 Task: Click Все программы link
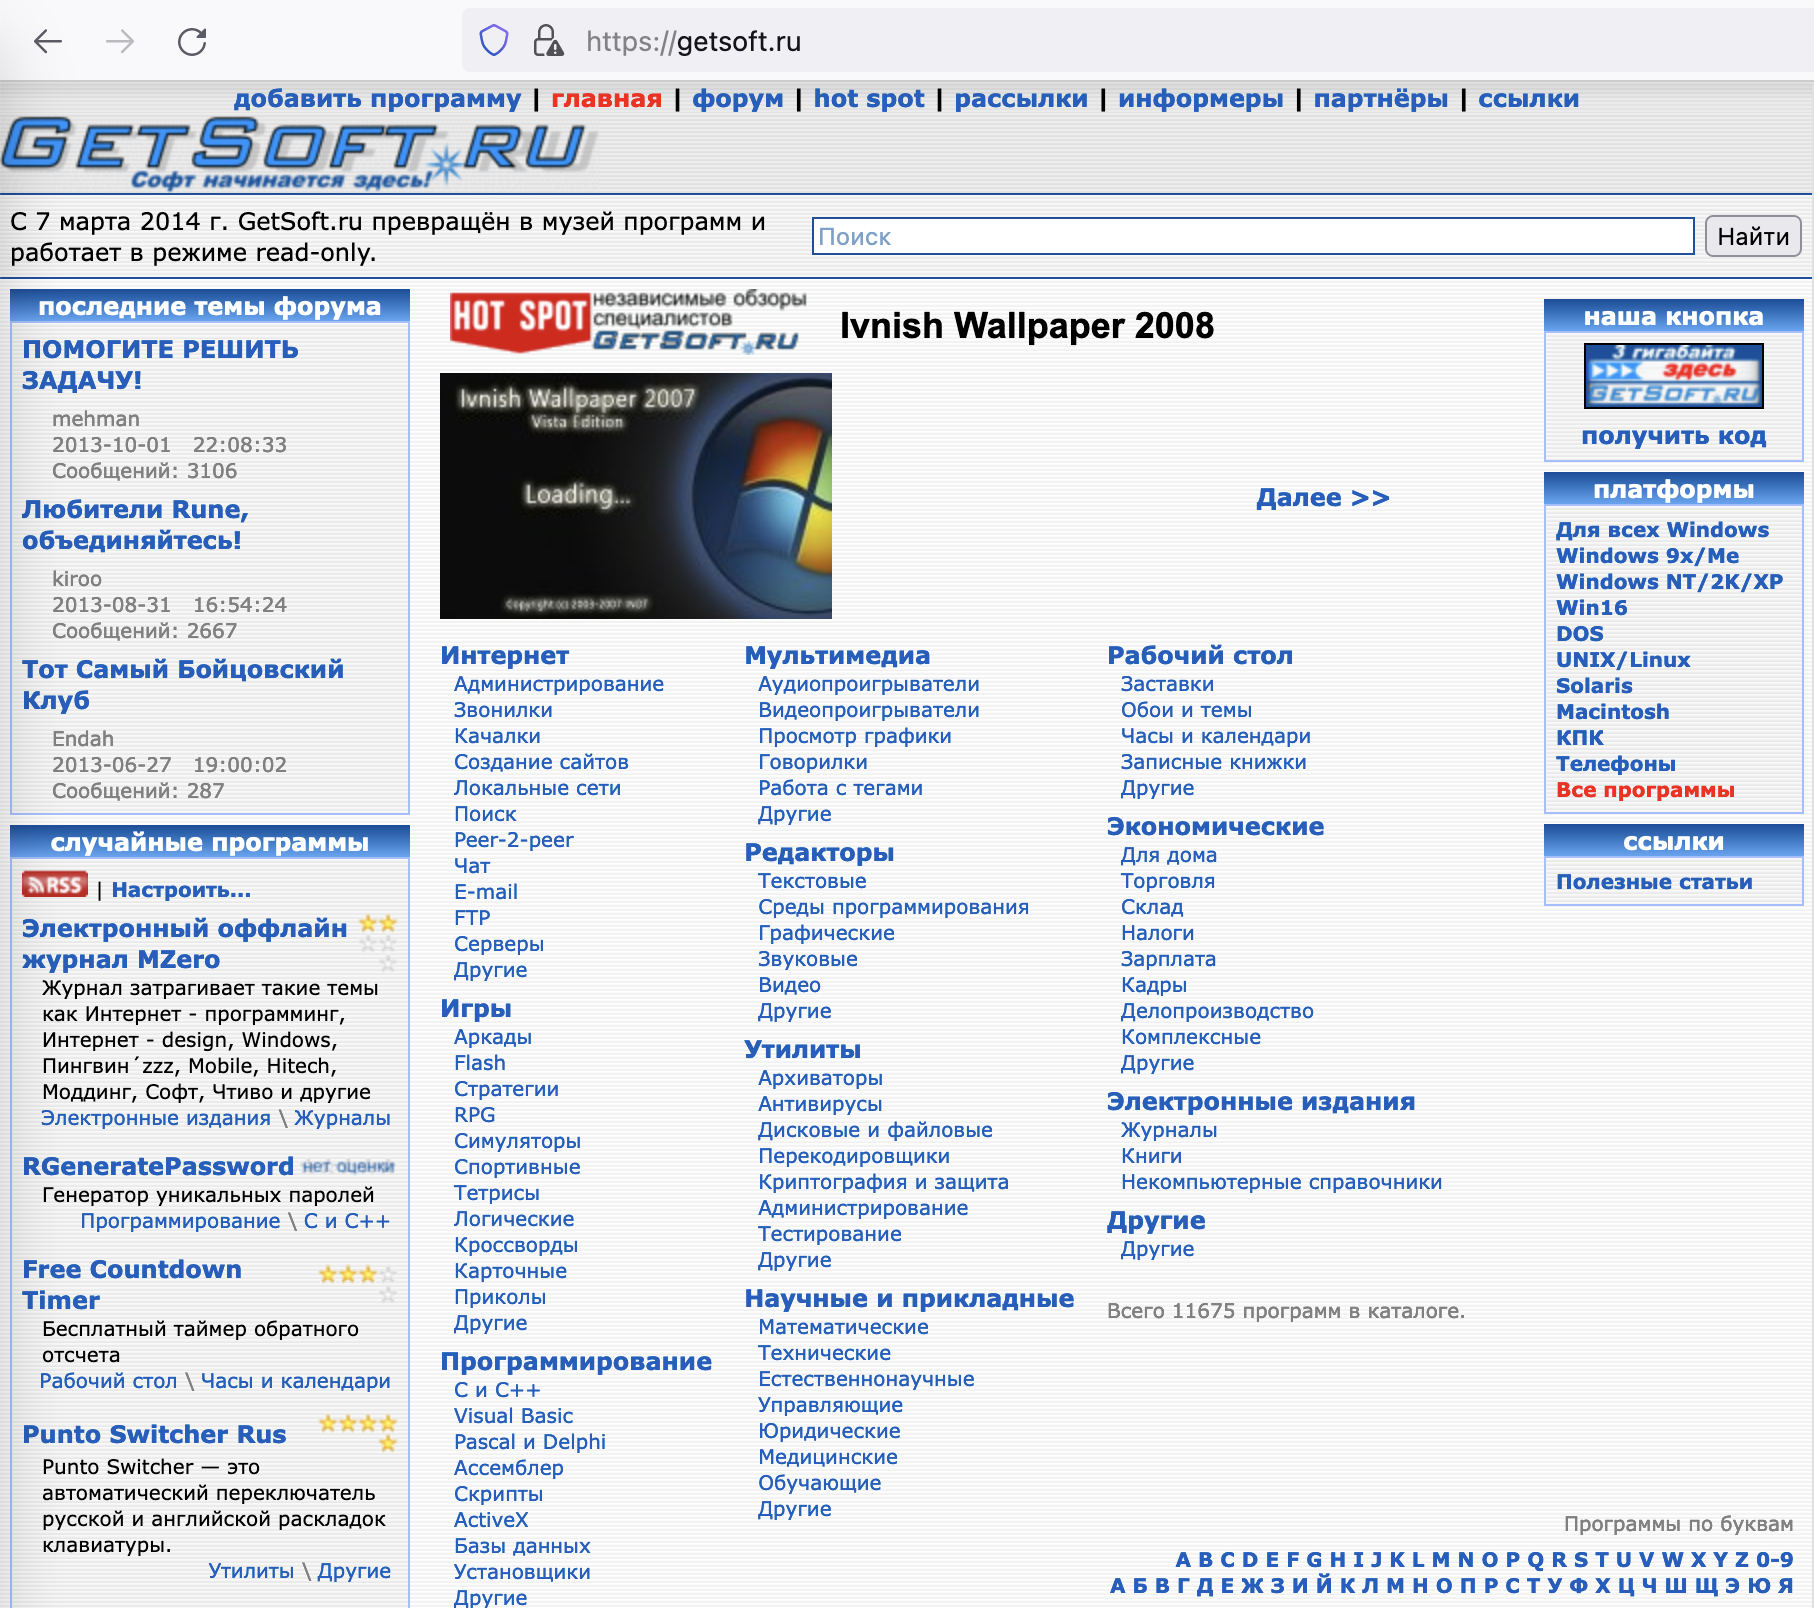coord(1645,790)
